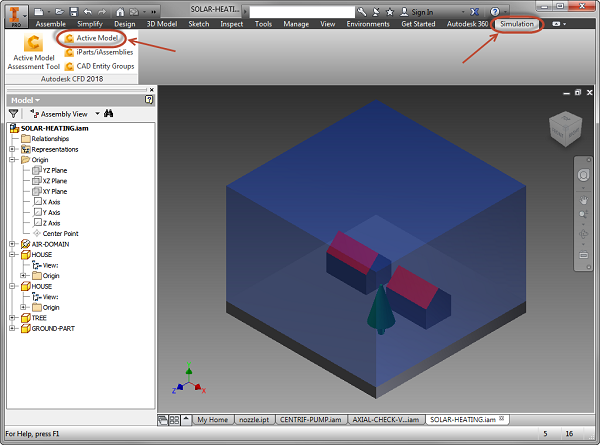Select the GROUND-PART tree item
Viewport: 600px width, 445px height.
(x=52, y=328)
